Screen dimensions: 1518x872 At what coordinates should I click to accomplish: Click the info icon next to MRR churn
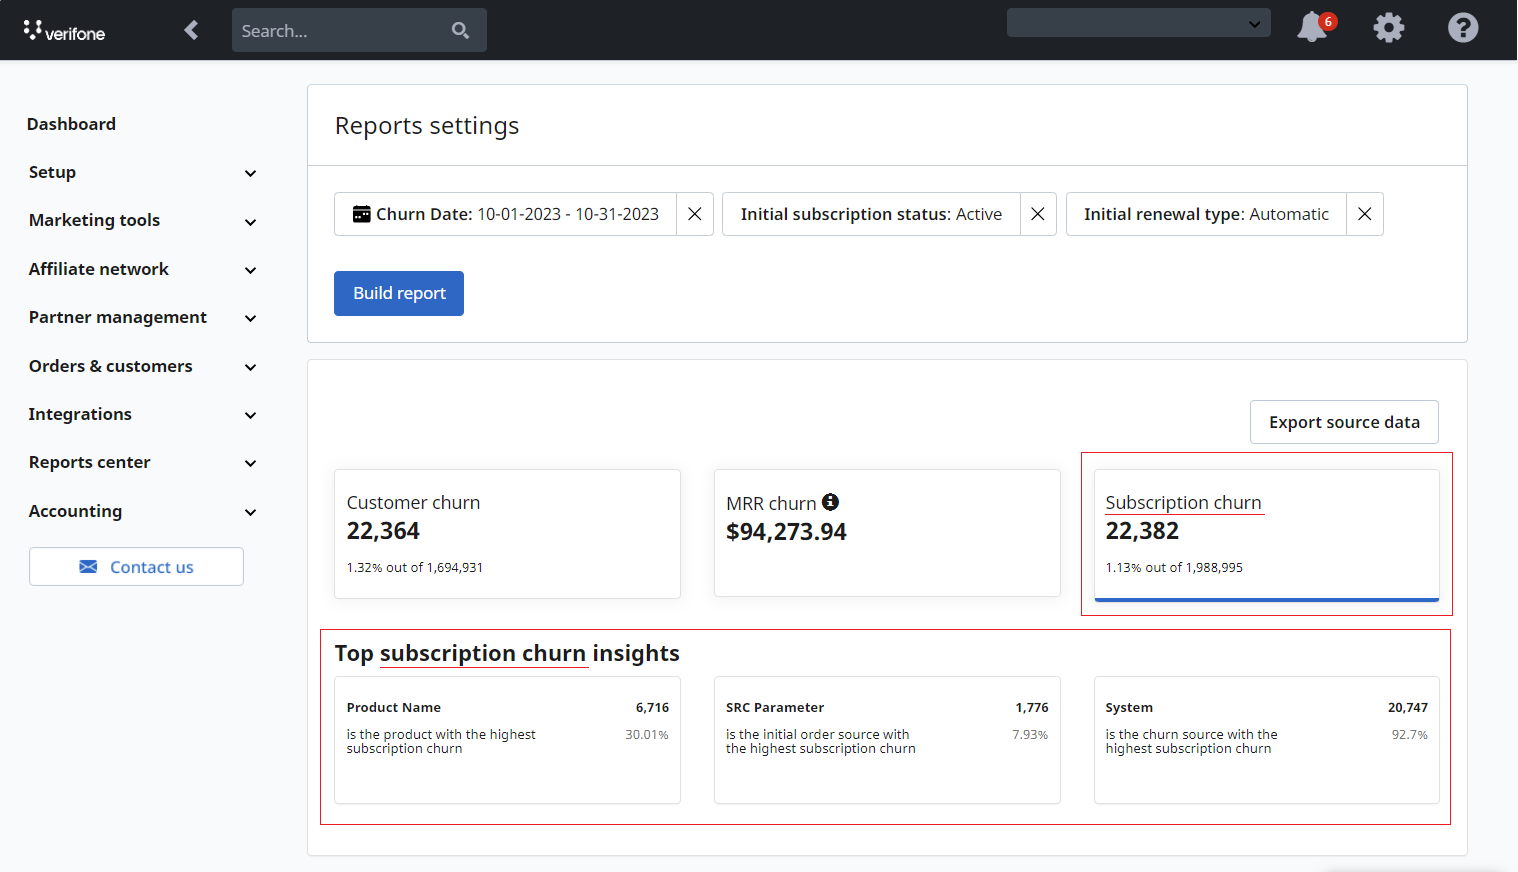(x=830, y=501)
